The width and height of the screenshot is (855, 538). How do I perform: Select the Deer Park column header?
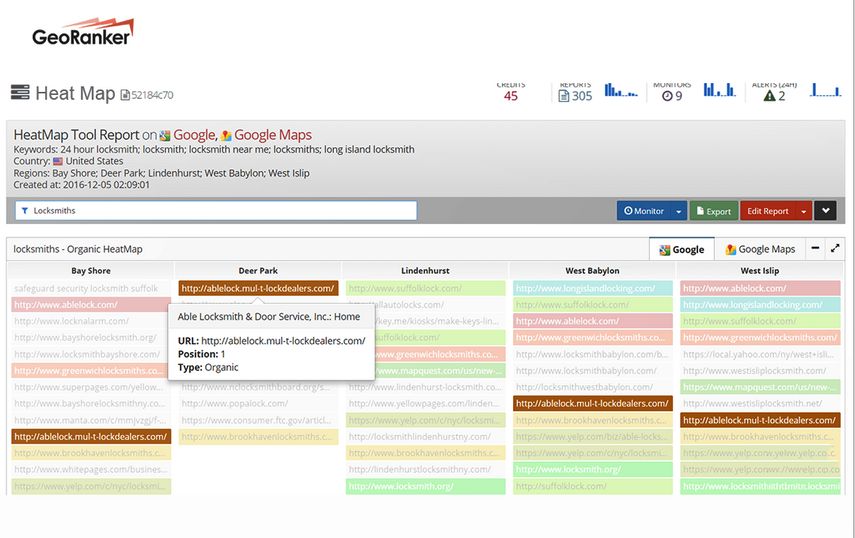[258, 270]
